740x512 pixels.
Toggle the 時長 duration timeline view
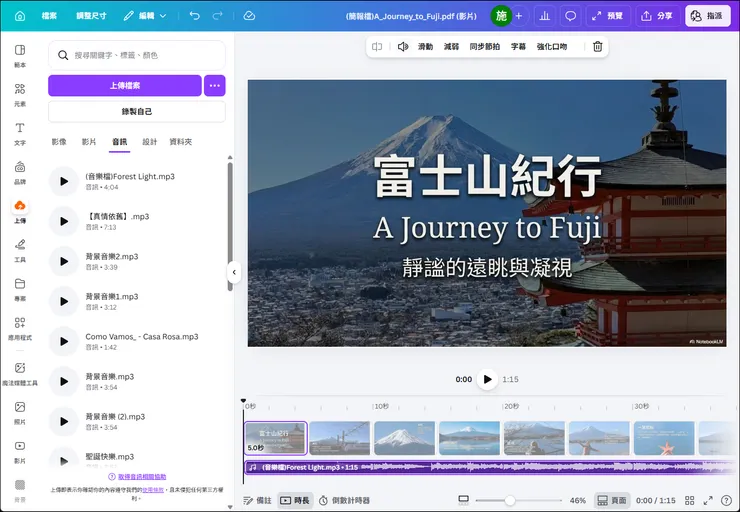(x=295, y=501)
